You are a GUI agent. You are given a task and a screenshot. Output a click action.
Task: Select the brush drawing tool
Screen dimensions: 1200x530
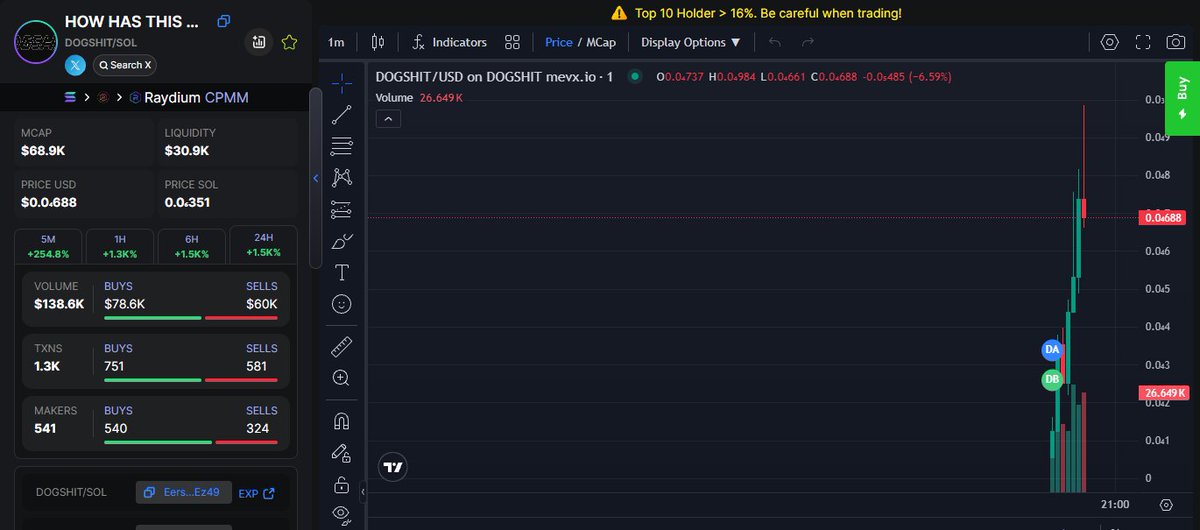341,241
